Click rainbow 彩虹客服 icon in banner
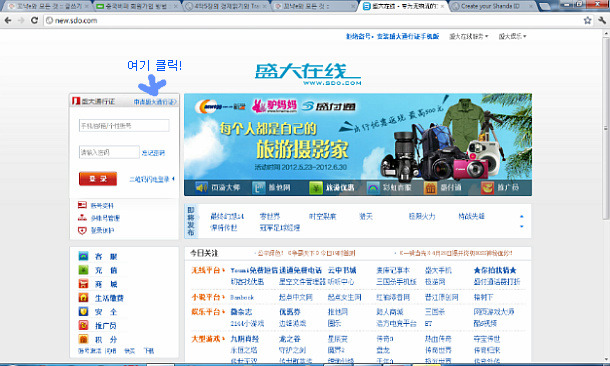Image resolution: width=610 pixels, height=366 pixels. tap(373, 188)
